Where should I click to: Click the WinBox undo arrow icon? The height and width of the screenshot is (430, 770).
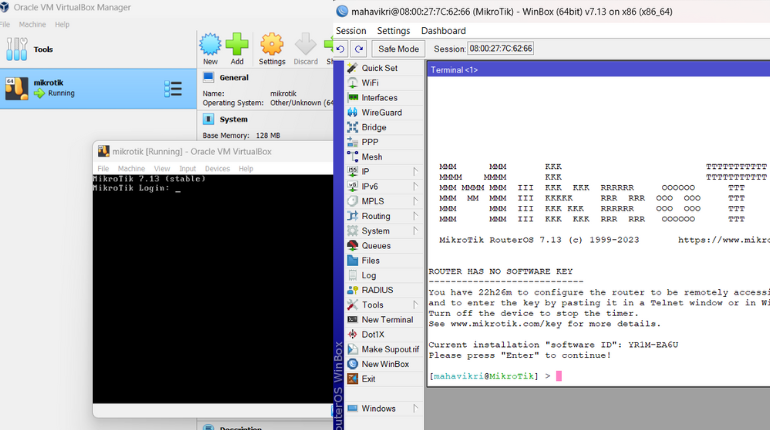click(x=341, y=49)
